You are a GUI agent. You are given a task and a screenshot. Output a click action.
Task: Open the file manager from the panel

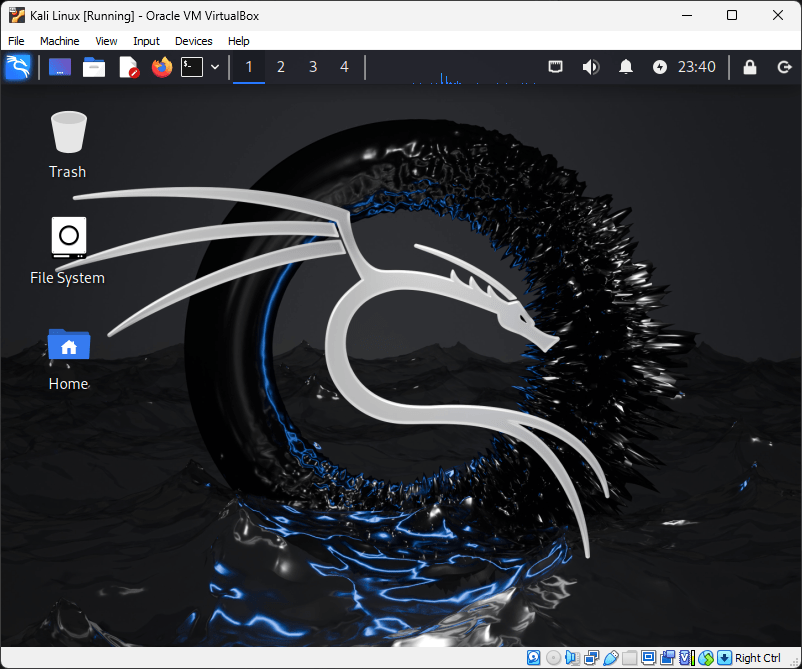[x=93, y=67]
